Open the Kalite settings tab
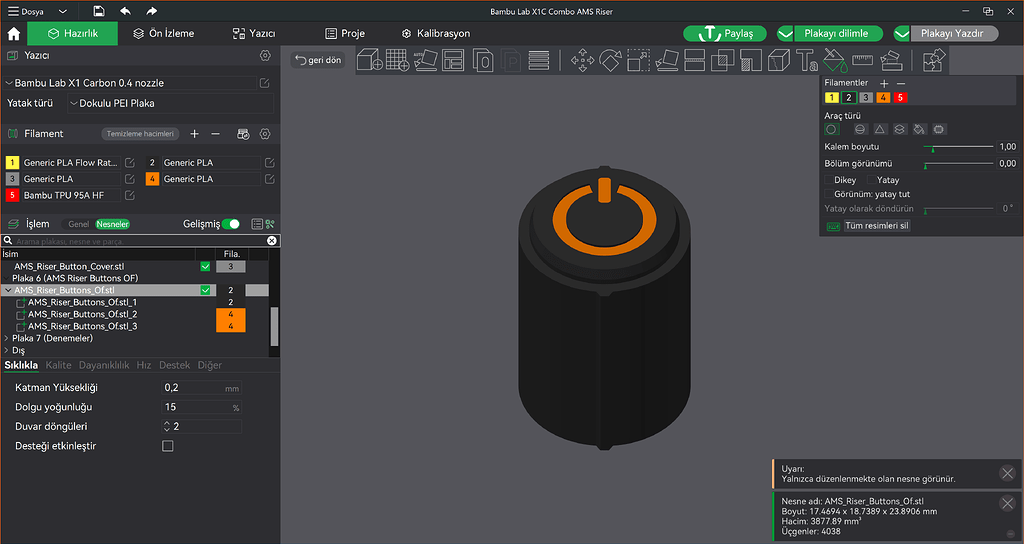1024x544 pixels. (58, 365)
